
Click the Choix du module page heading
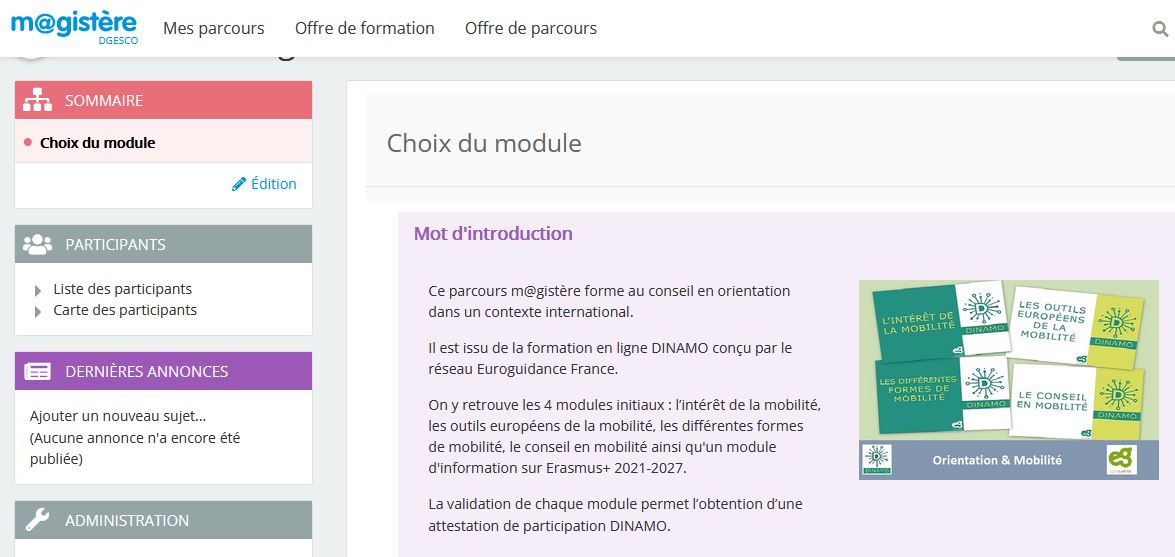coord(484,143)
